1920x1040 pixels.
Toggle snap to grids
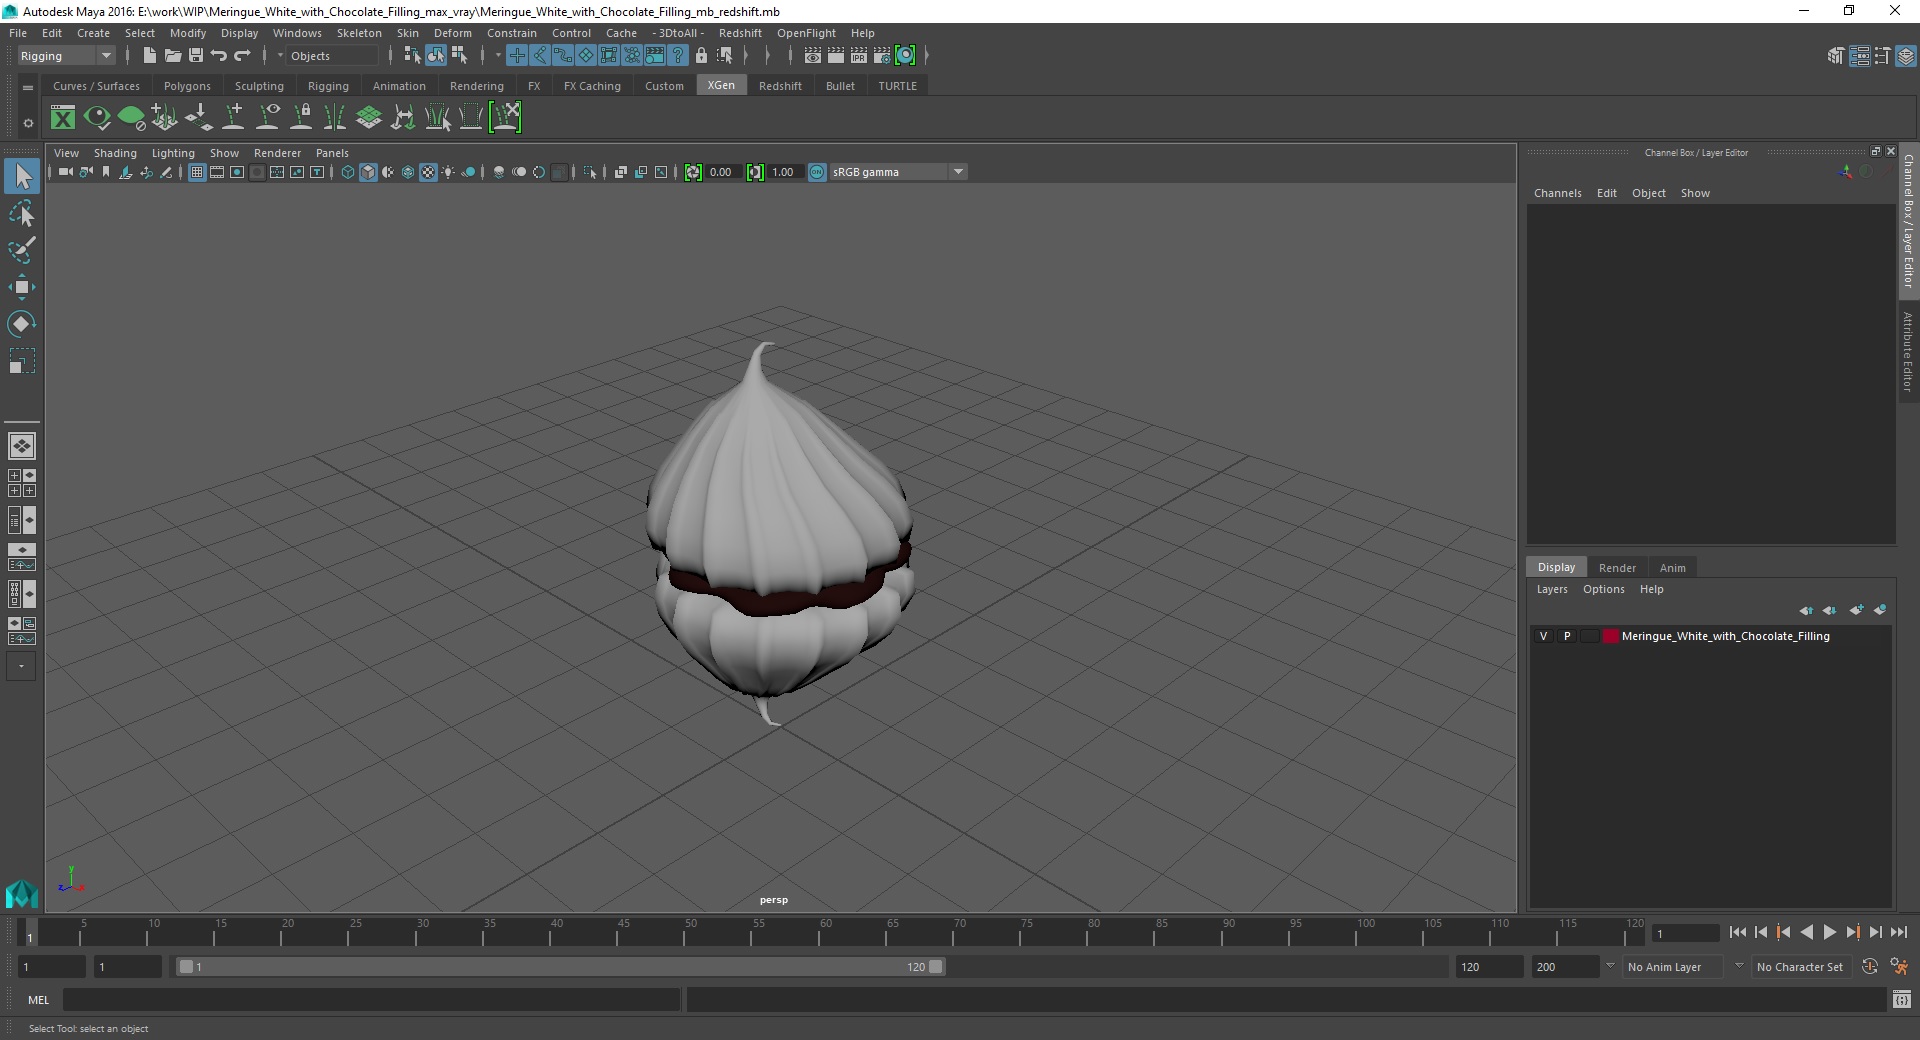(x=517, y=56)
